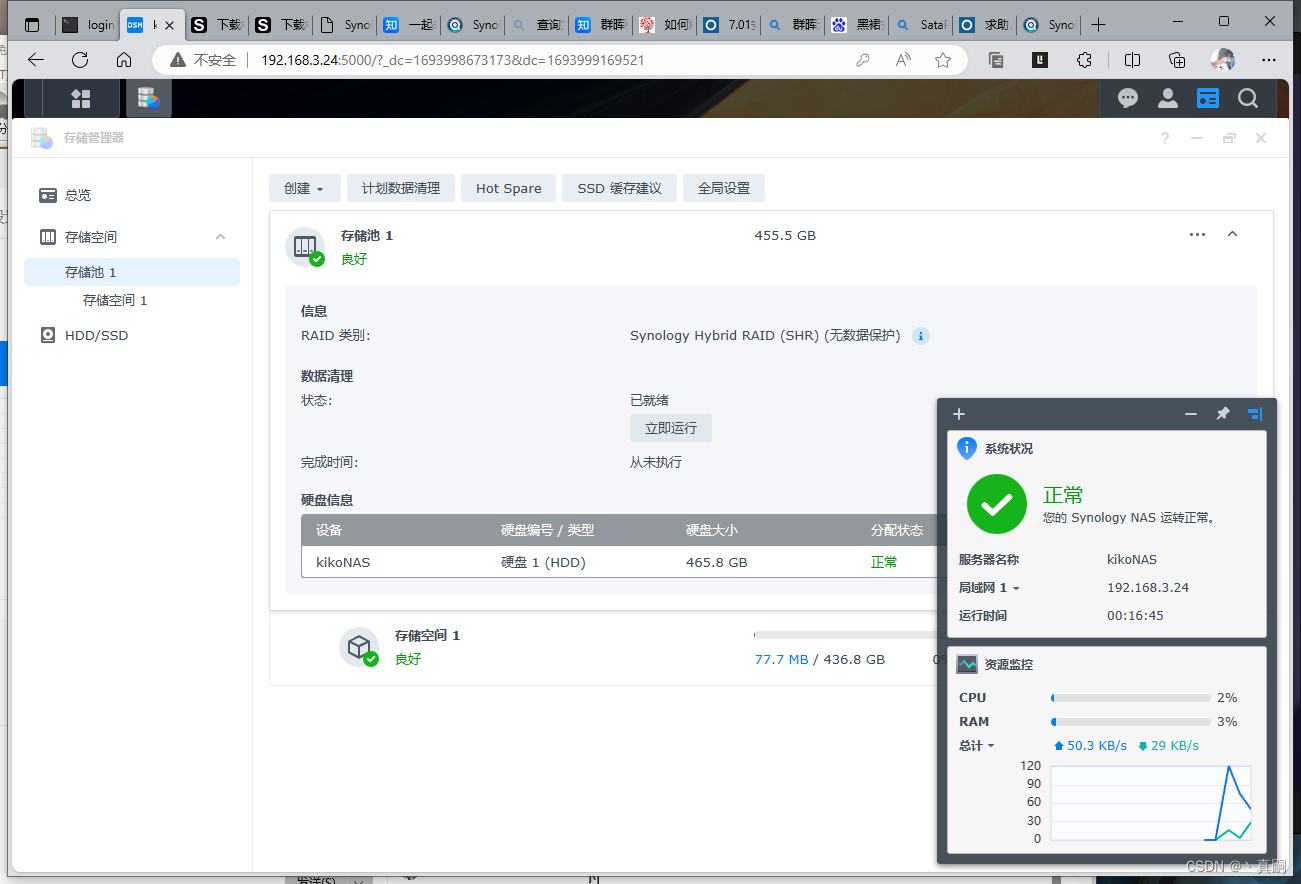
Task: Switch to the login browser tab
Action: point(88,25)
